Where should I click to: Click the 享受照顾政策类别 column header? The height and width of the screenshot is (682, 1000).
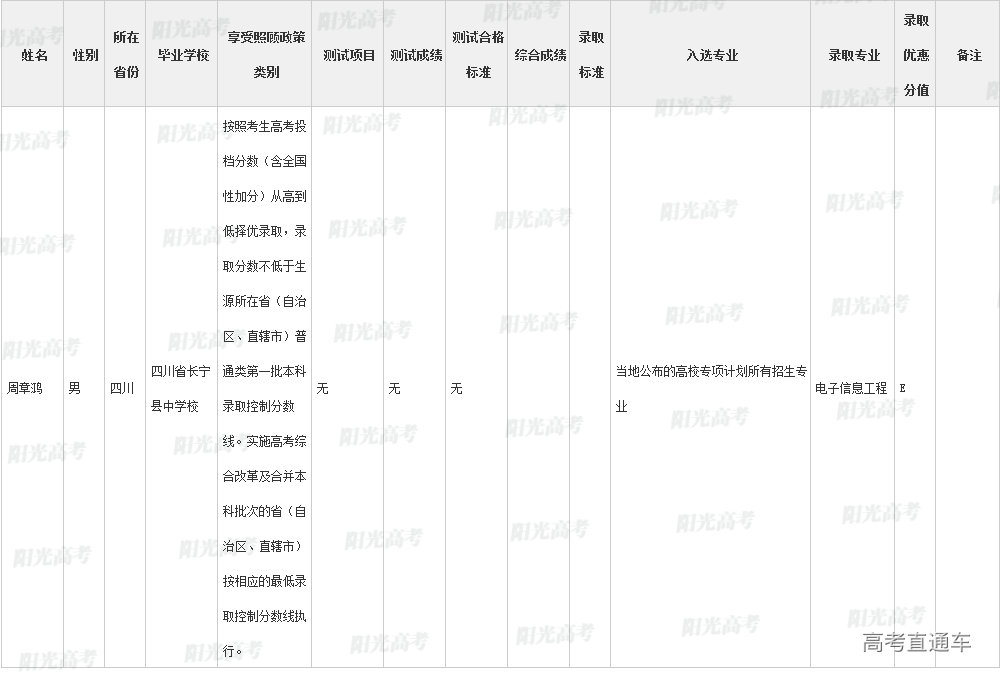click(266, 55)
